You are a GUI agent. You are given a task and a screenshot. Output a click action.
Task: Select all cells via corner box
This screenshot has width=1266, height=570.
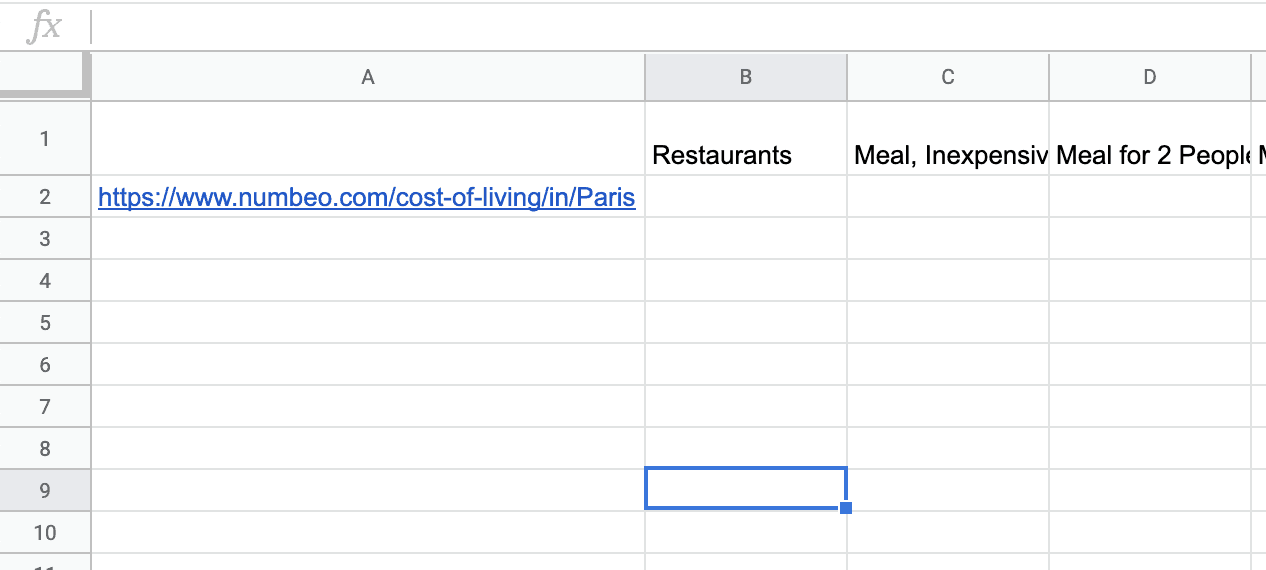(45, 77)
